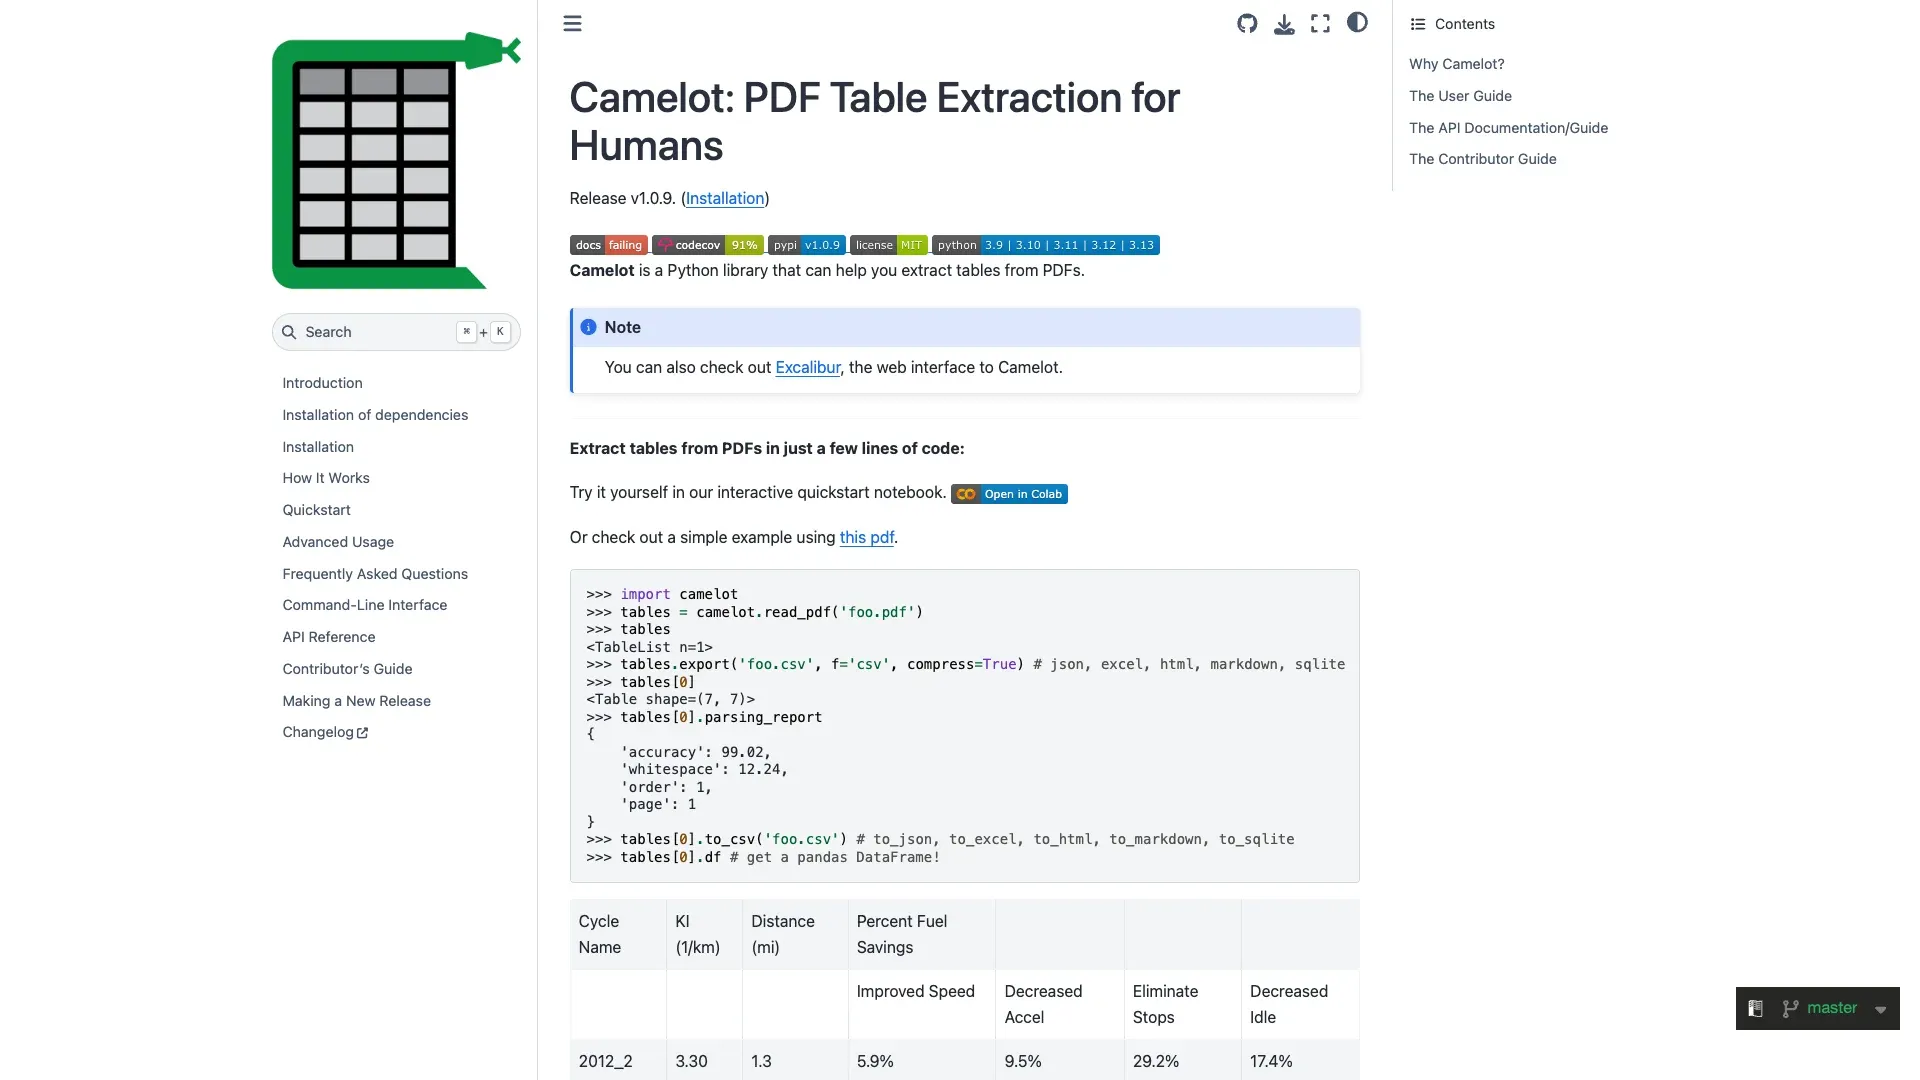The height and width of the screenshot is (1080, 1920).
Task: Open the hamburger navigation menu
Action: click(x=572, y=23)
